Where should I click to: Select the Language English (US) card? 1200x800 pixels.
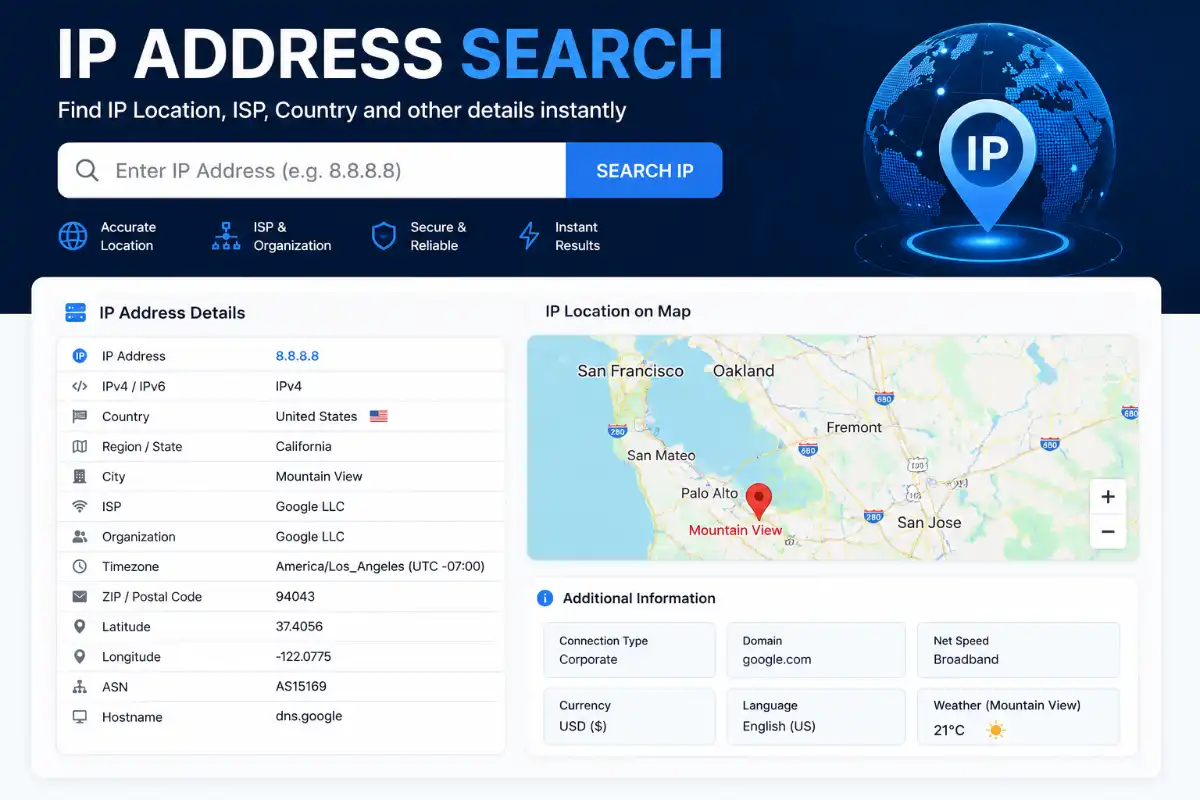pyautogui.click(x=816, y=716)
